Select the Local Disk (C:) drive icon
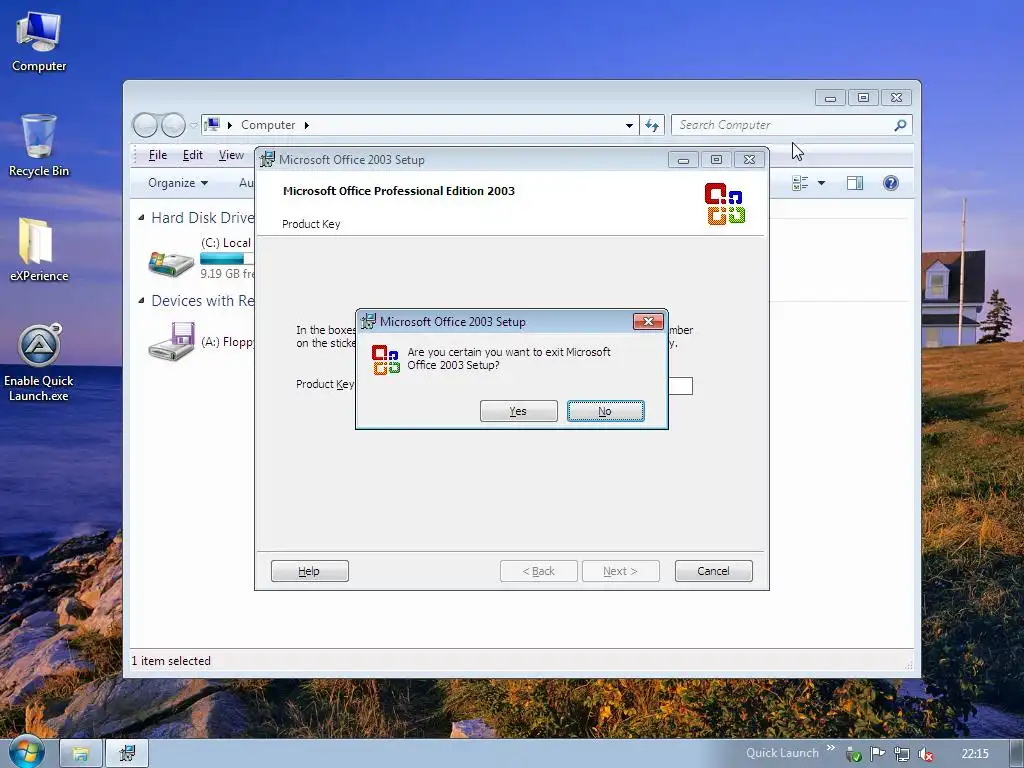The image size is (1024, 768). [x=171, y=263]
